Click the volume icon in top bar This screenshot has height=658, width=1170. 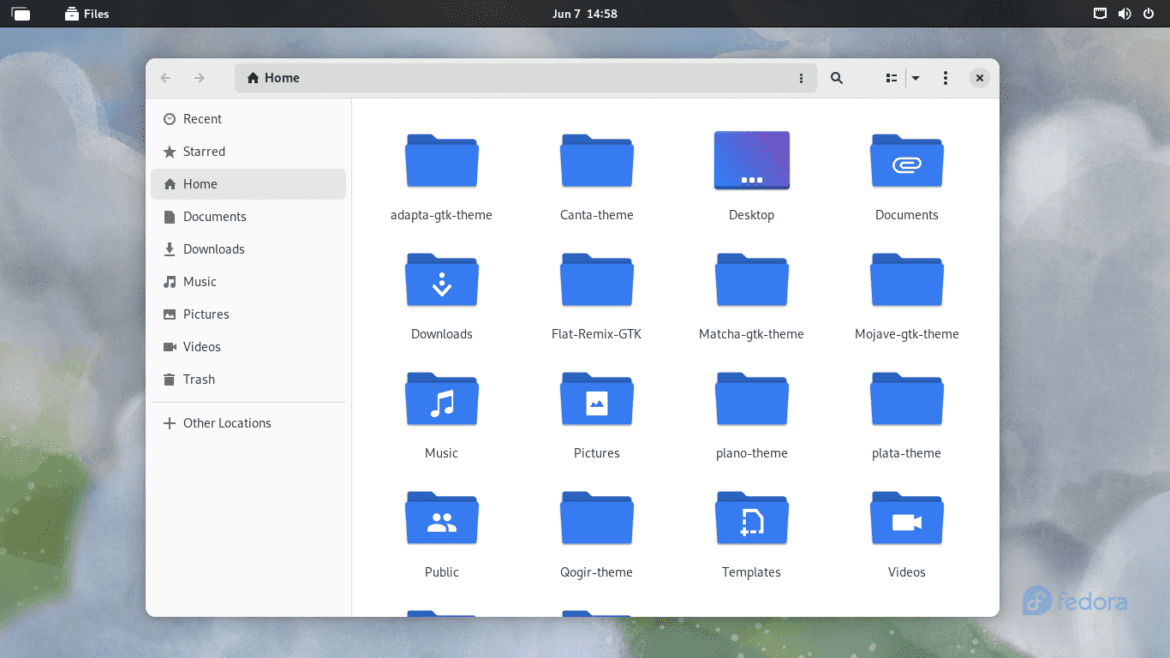point(1124,13)
